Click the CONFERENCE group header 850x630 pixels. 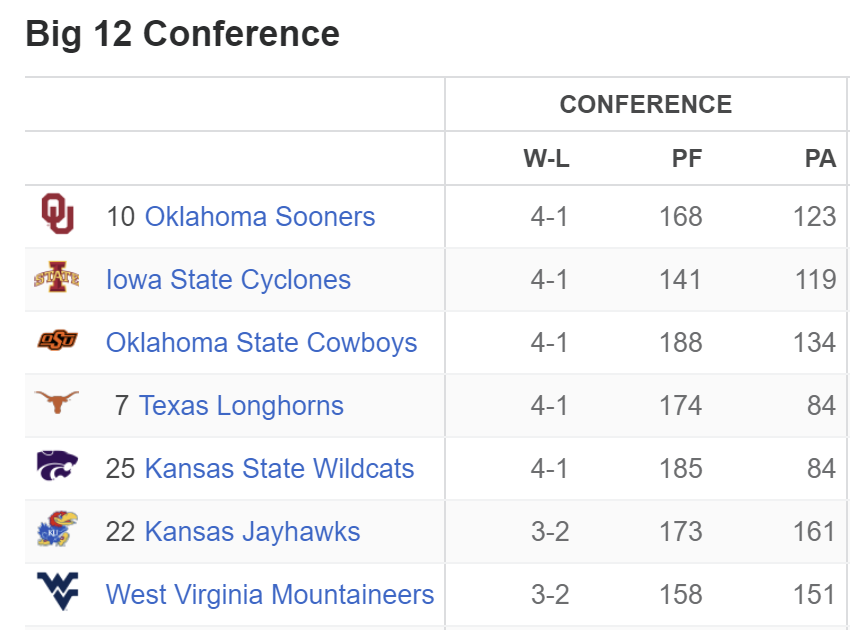click(x=646, y=104)
